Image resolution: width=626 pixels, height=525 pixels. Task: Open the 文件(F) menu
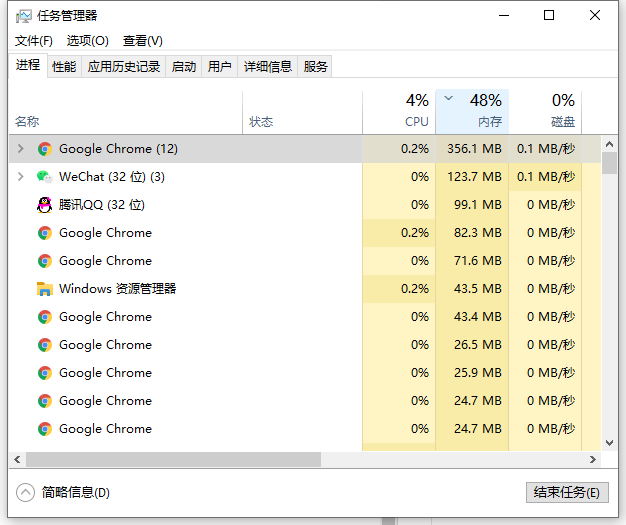[34, 41]
